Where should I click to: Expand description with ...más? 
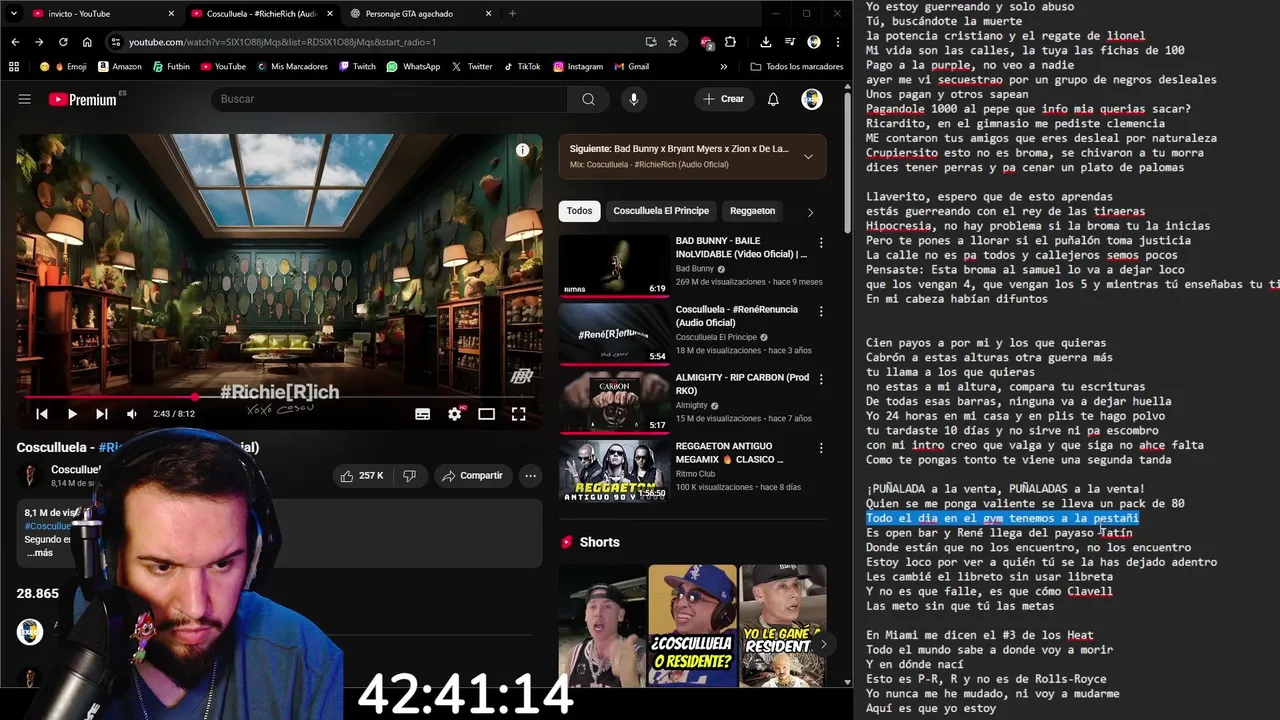(39, 553)
